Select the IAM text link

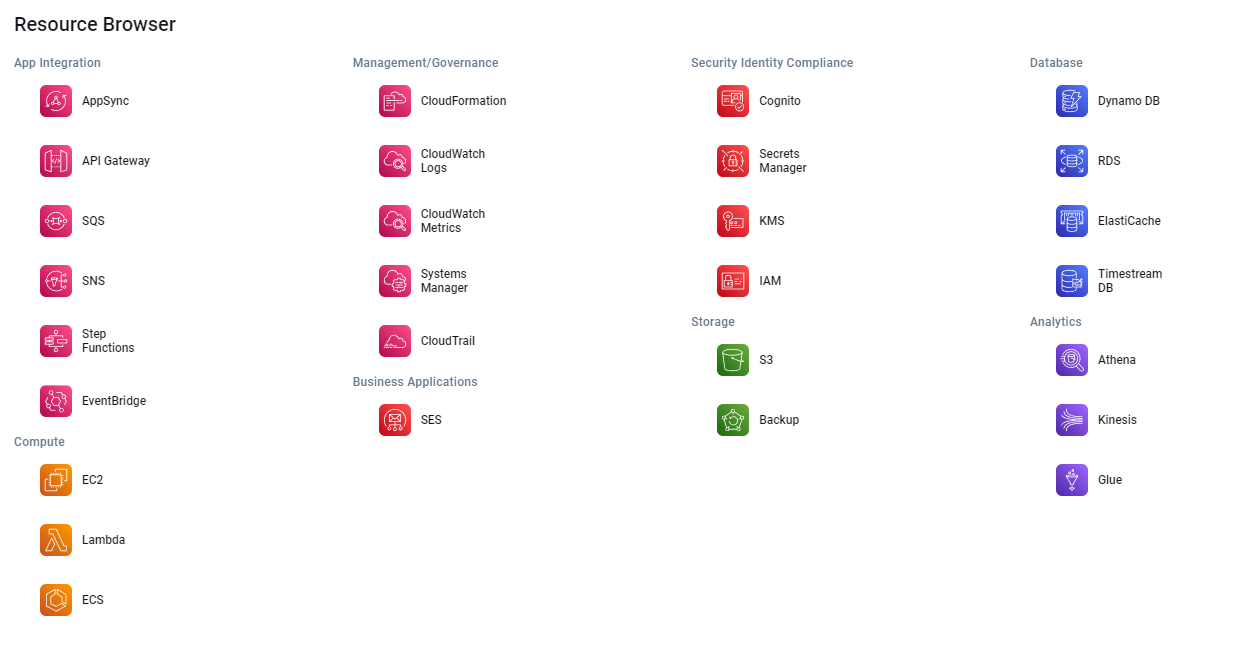(770, 281)
